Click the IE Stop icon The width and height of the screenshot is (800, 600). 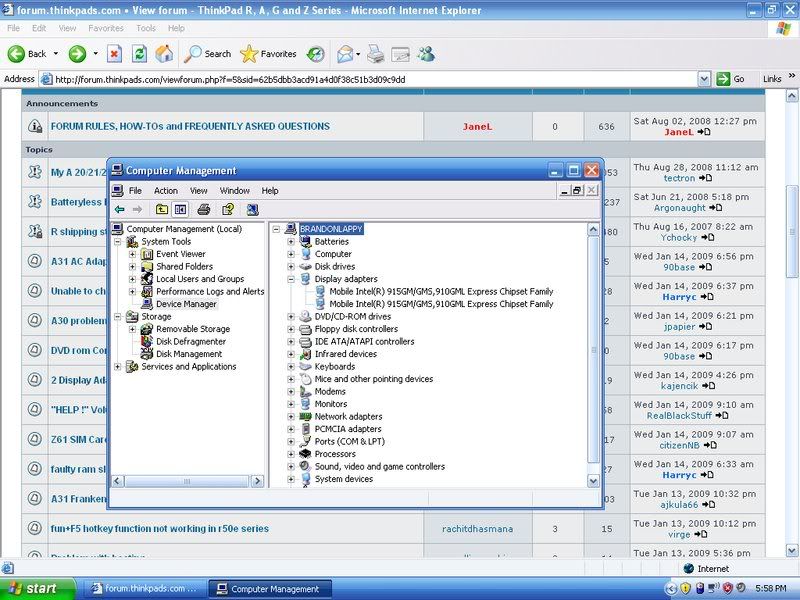[114, 54]
